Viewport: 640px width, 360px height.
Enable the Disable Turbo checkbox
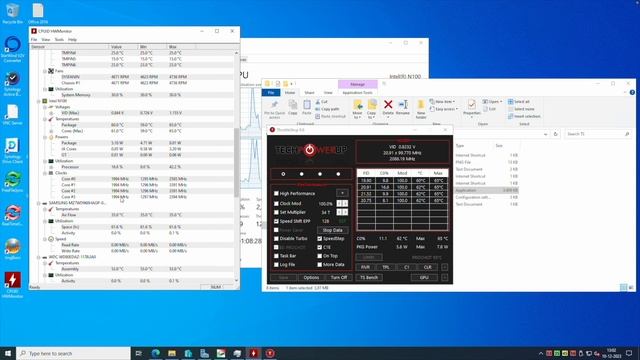[x=276, y=238]
